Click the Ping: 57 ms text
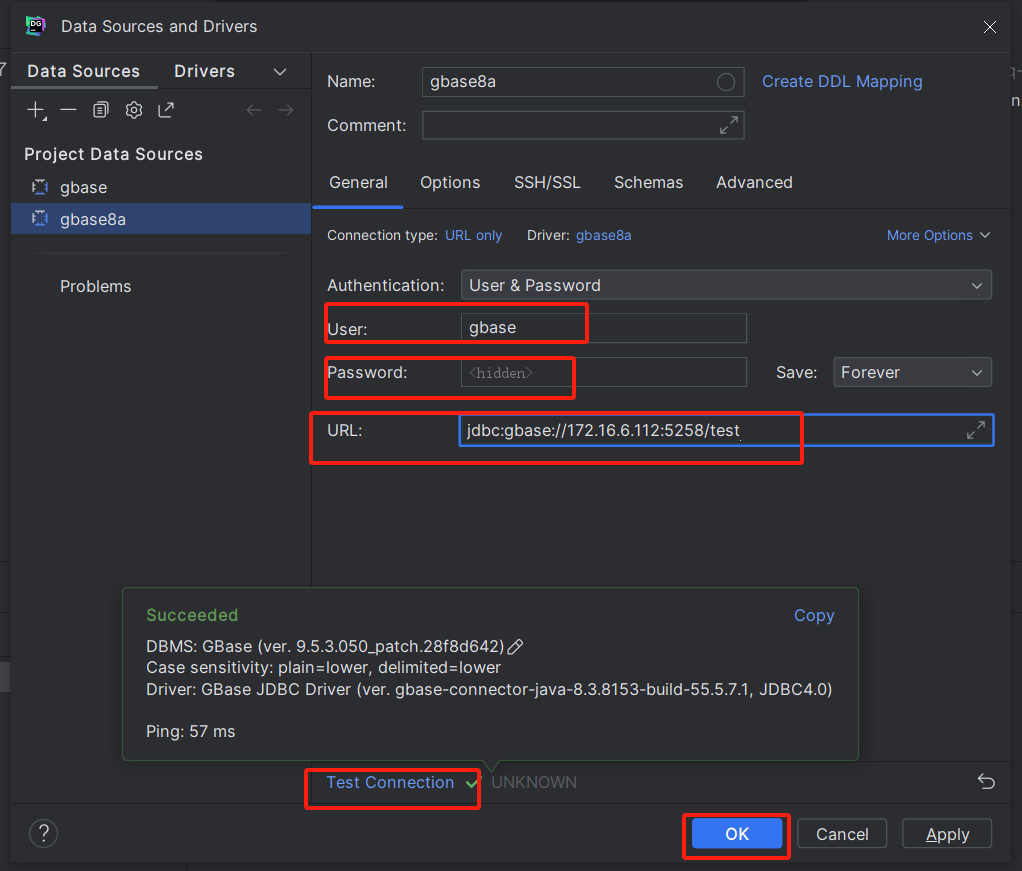 click(190, 731)
